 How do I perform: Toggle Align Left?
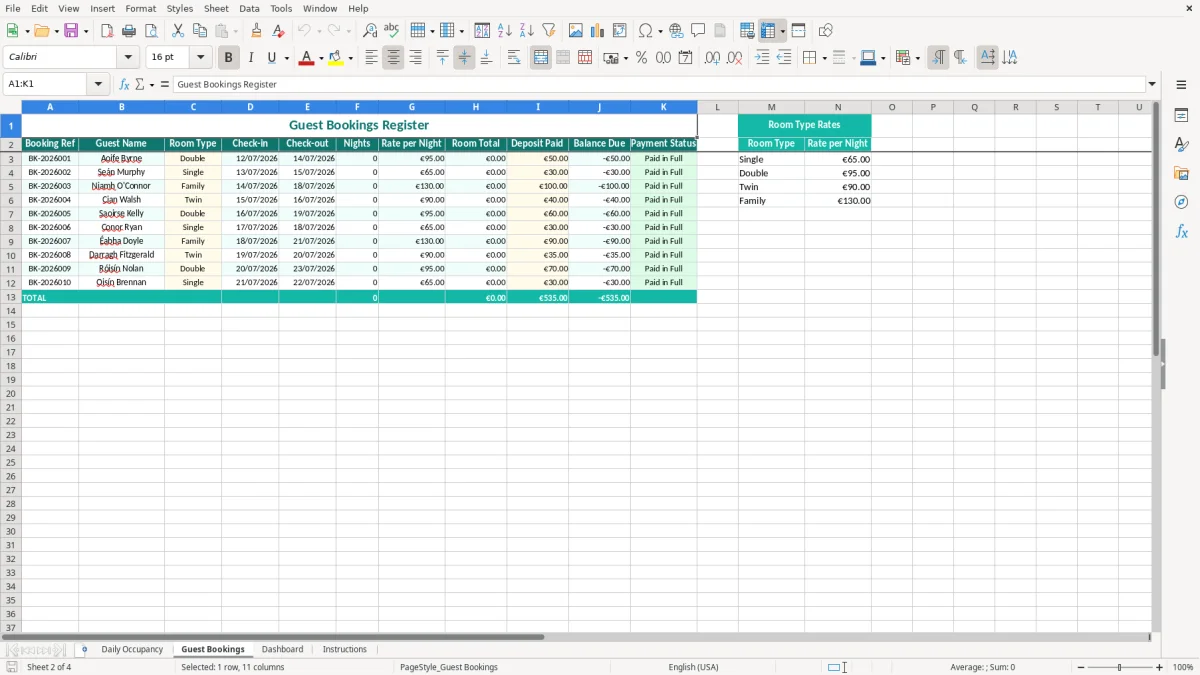(x=371, y=58)
